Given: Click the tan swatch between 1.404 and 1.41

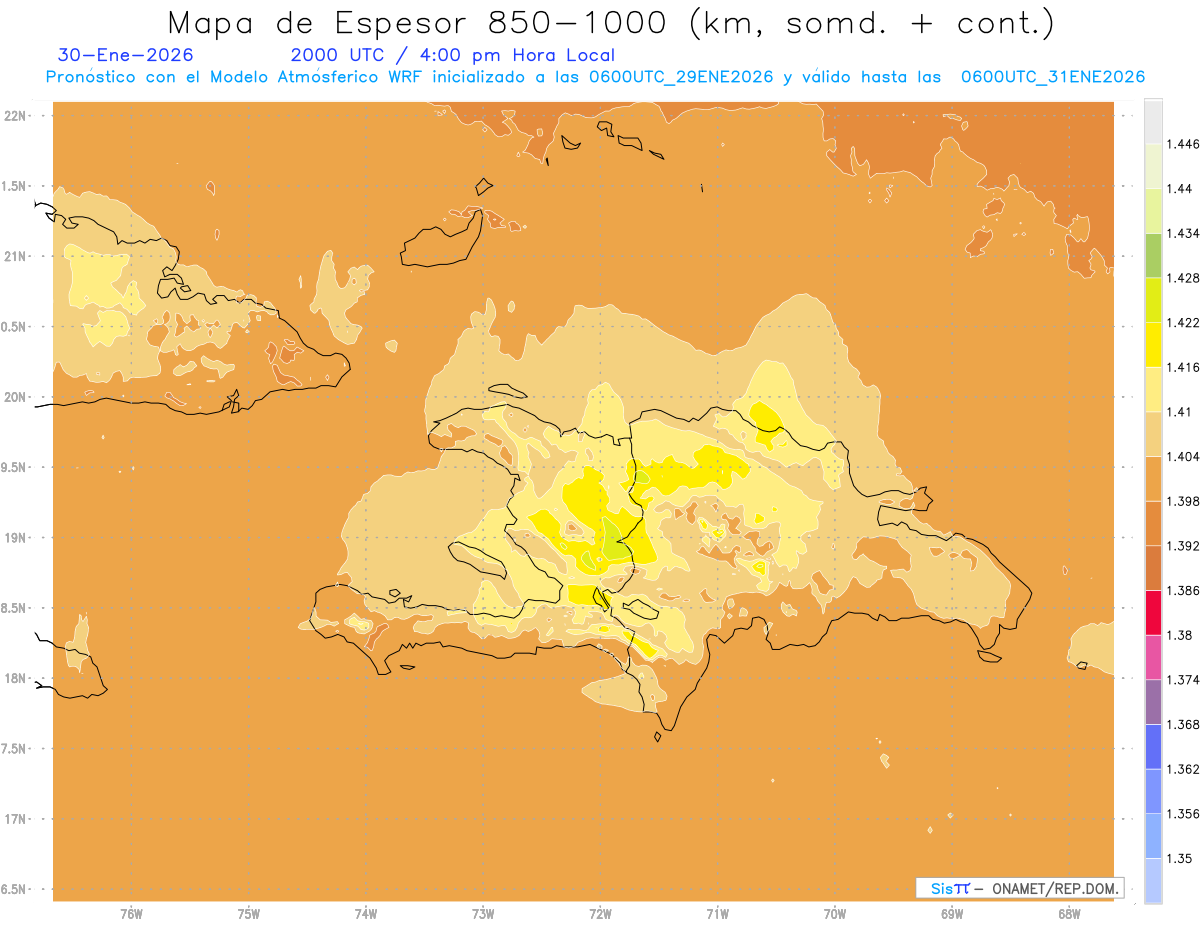Looking at the screenshot, I should [x=1153, y=434].
